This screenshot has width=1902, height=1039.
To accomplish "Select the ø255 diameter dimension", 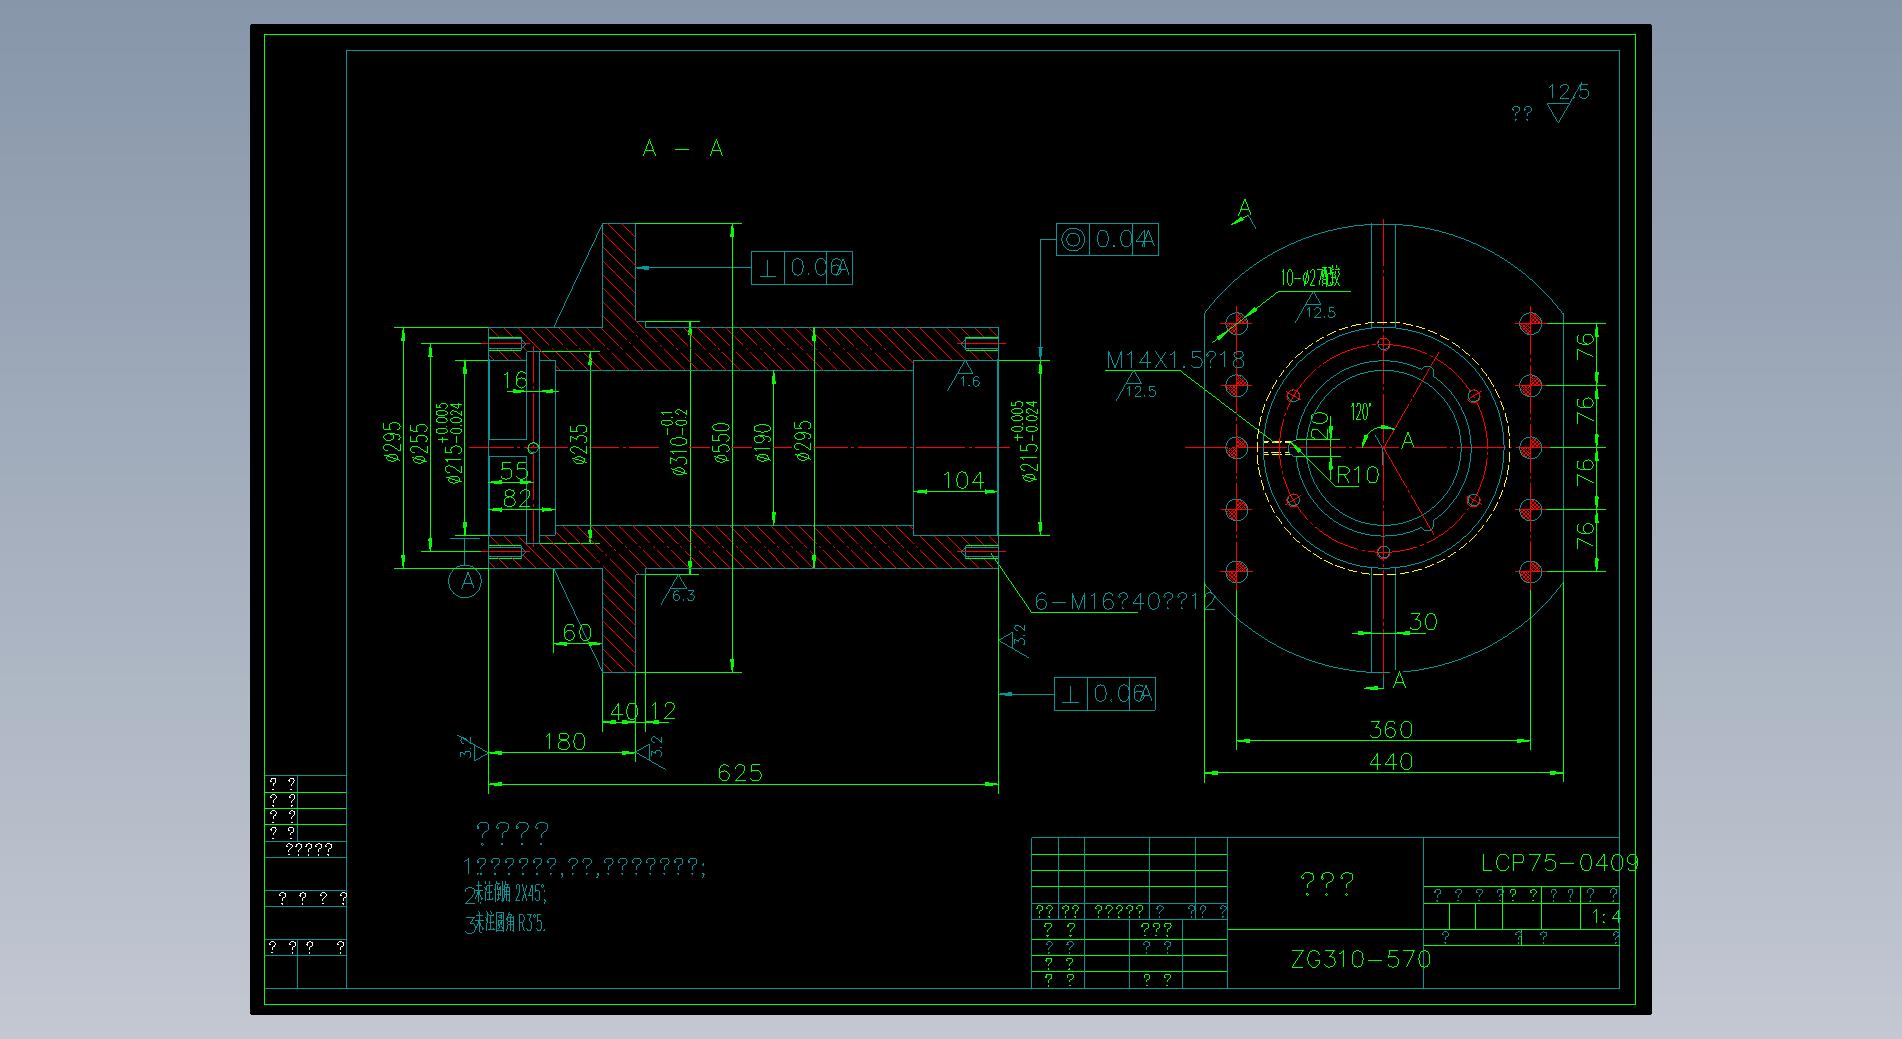I will coord(420,442).
